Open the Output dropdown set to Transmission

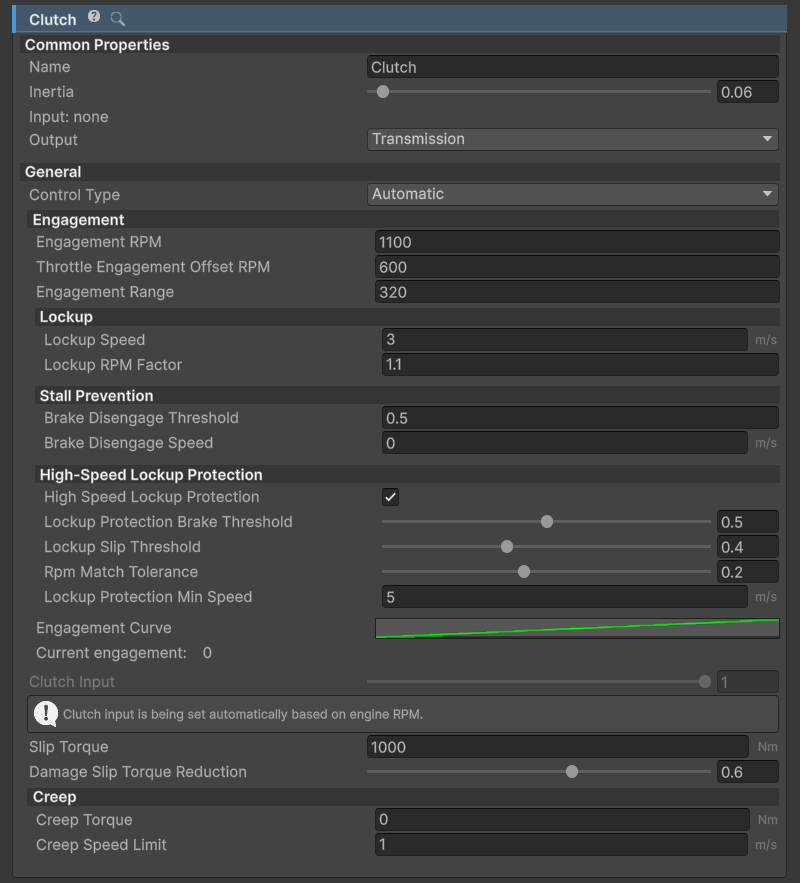coord(573,139)
